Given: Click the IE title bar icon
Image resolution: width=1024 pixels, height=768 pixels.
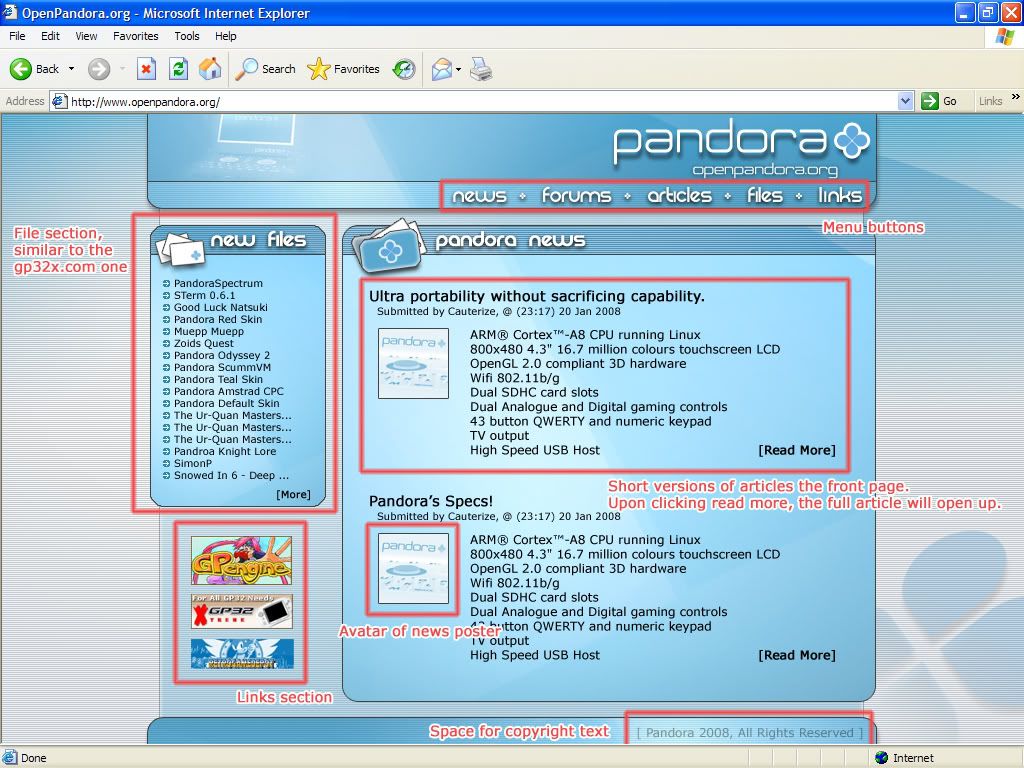Looking at the screenshot, I should (x=10, y=12).
